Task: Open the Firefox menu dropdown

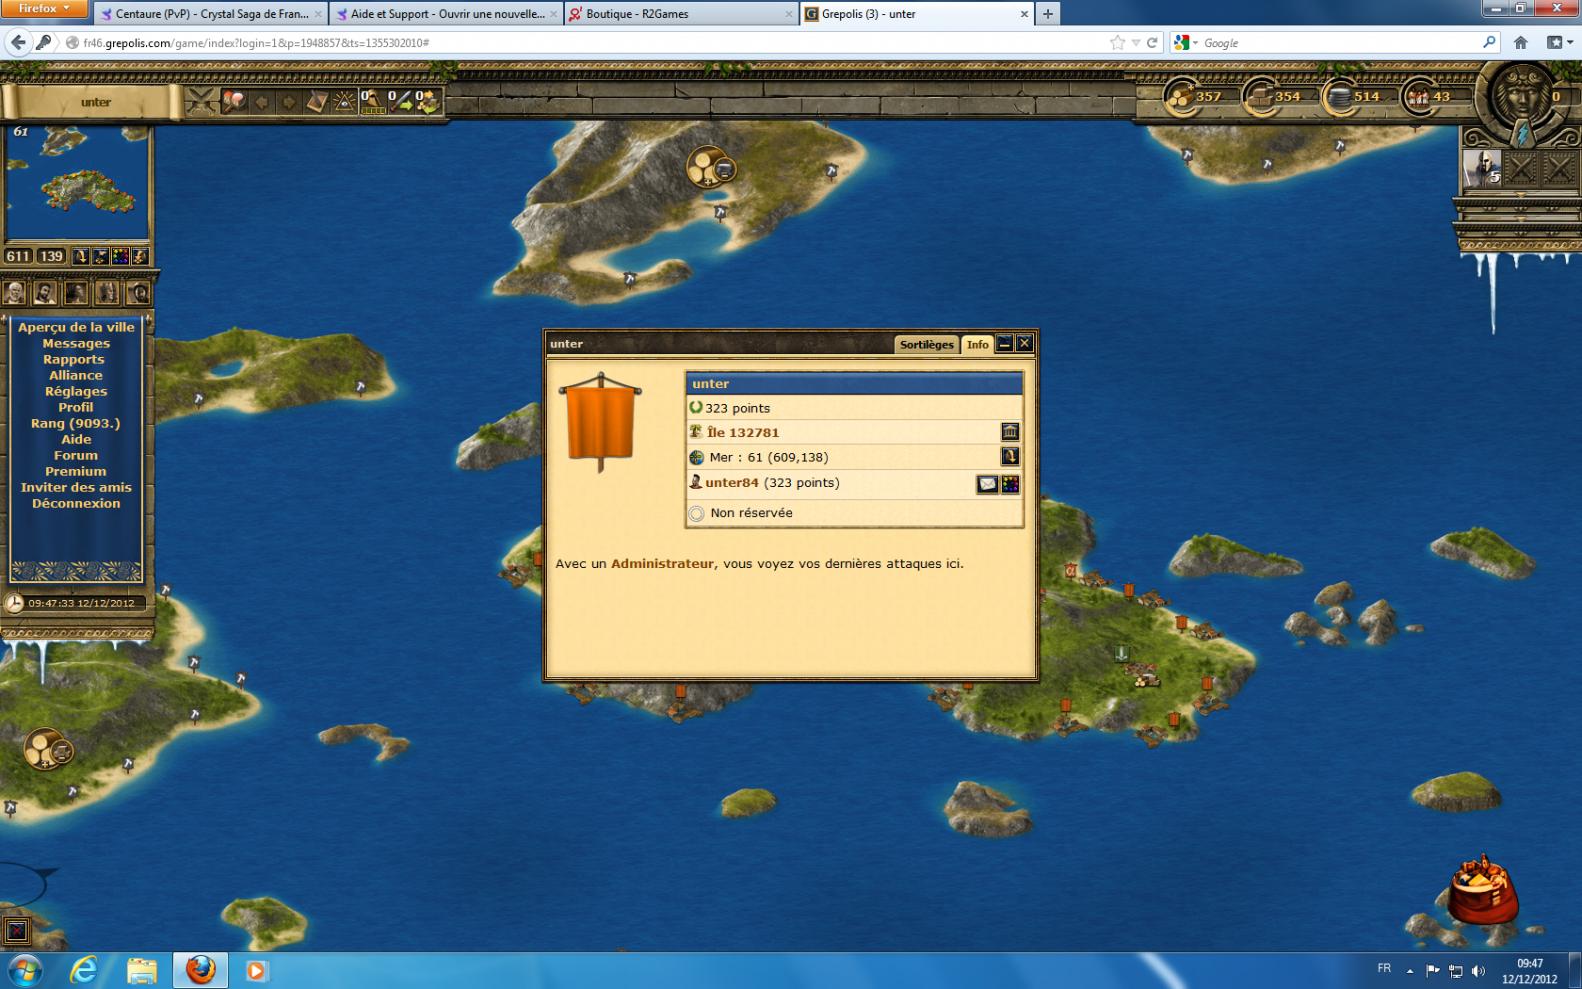Action: pos(45,9)
